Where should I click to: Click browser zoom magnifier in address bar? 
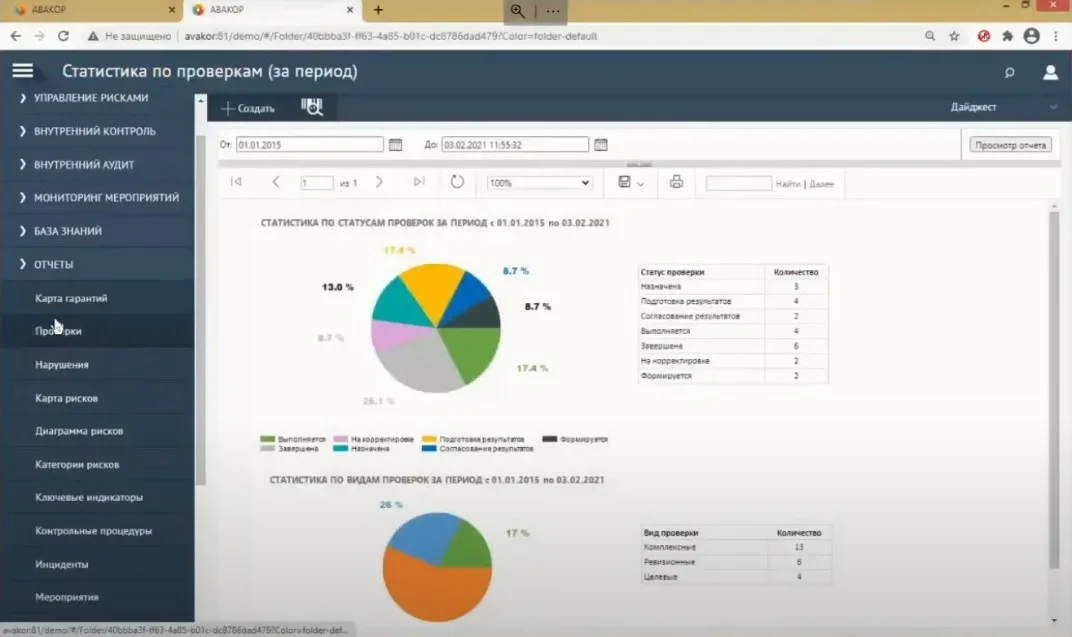[x=929, y=36]
